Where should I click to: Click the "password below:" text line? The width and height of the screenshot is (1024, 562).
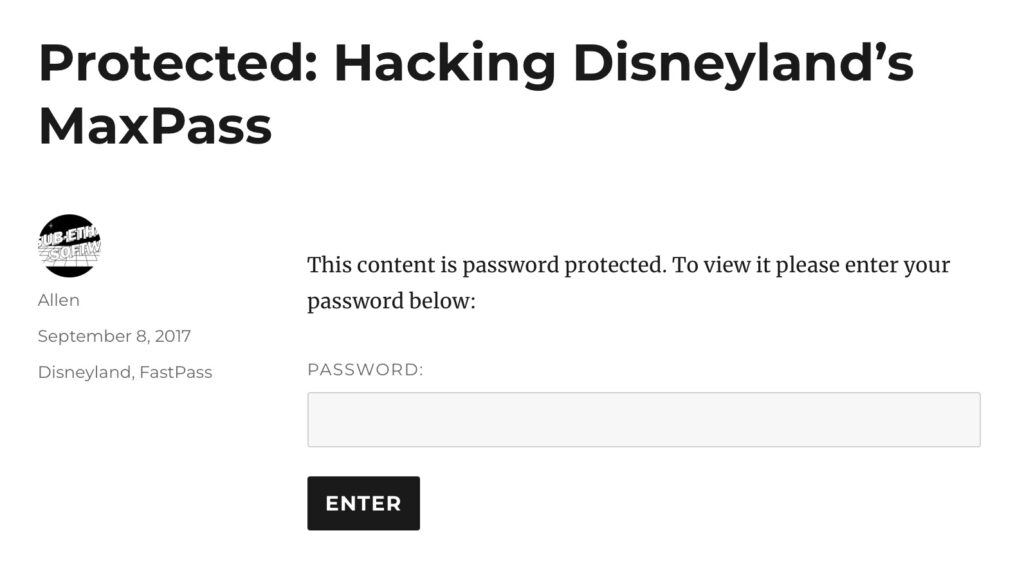click(391, 301)
